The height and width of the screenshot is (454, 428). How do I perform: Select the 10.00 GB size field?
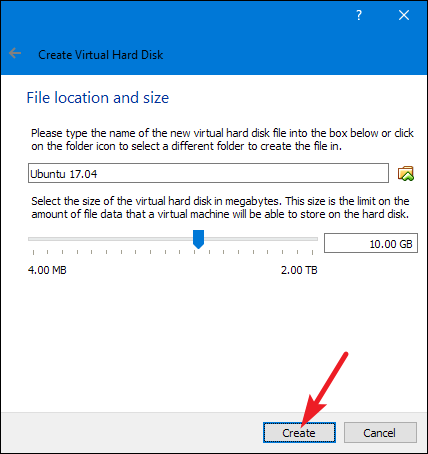click(x=371, y=243)
